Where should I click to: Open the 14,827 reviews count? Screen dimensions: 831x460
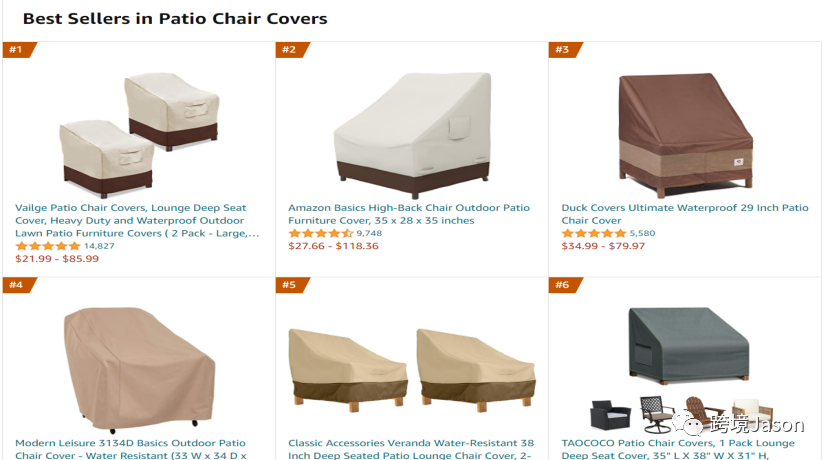click(x=99, y=246)
